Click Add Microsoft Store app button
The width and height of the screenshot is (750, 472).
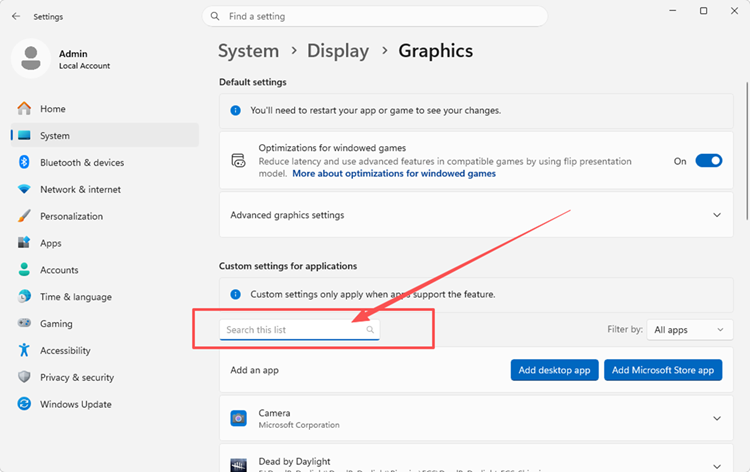663,370
